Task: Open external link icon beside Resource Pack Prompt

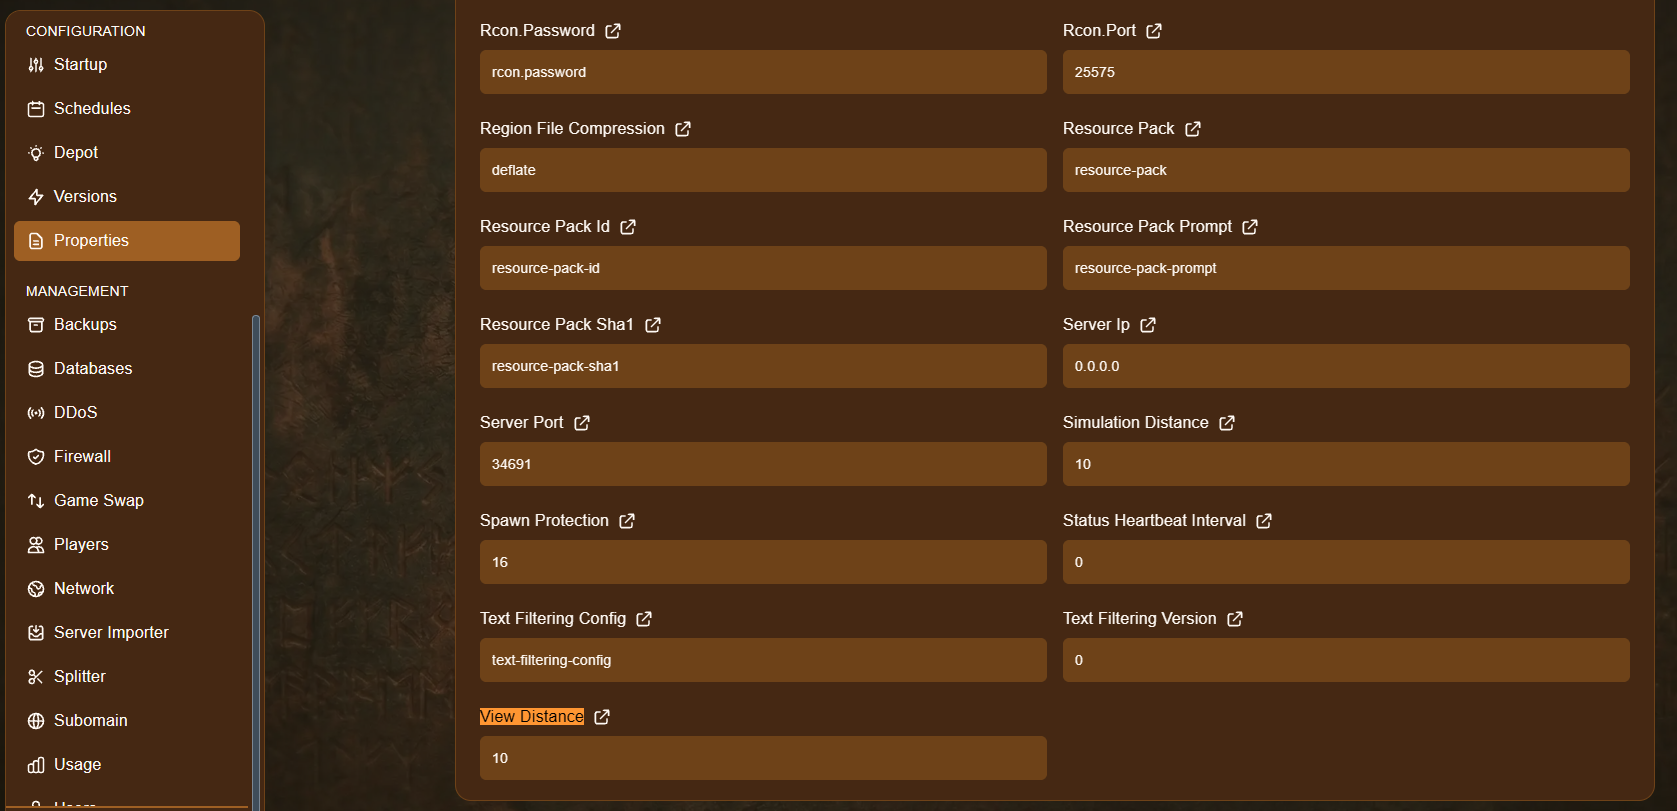Action: pos(1250,227)
